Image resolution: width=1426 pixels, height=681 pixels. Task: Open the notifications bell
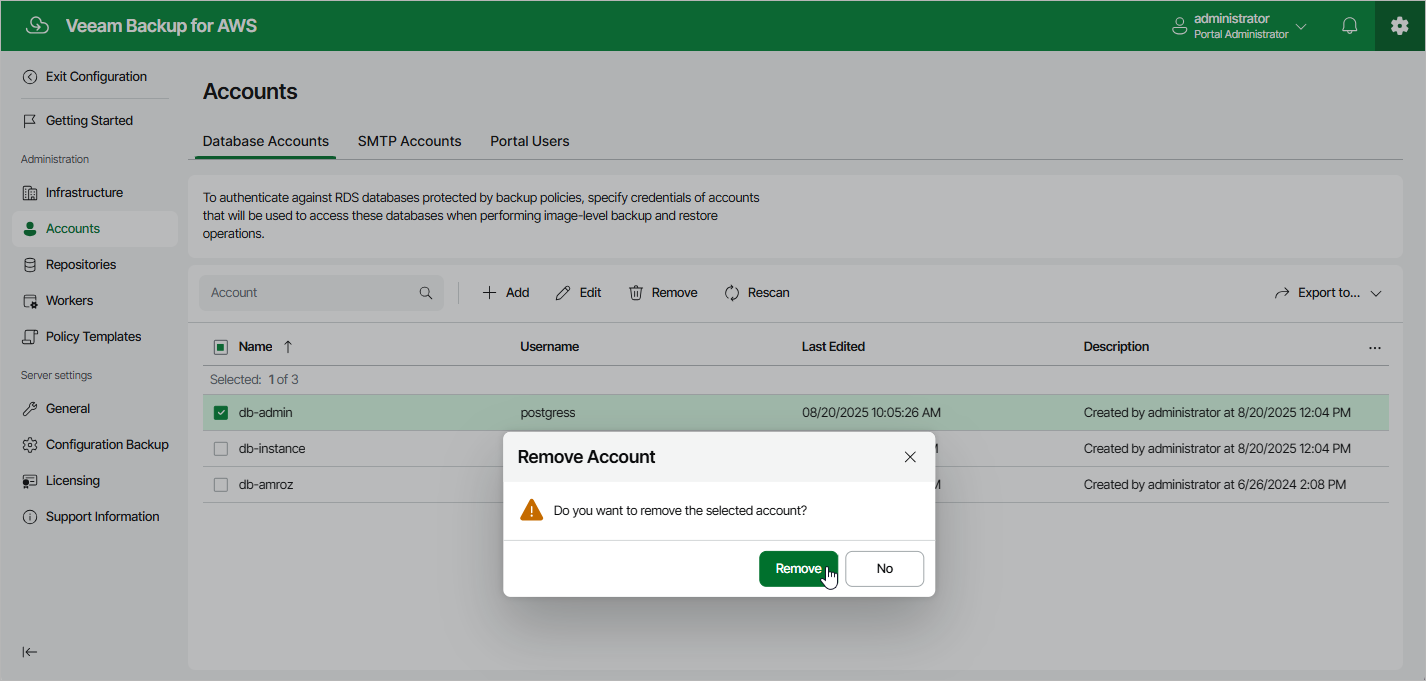[1350, 26]
